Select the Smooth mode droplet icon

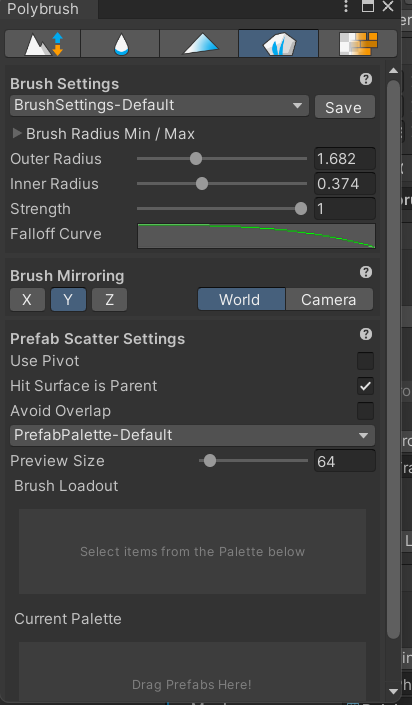point(120,44)
